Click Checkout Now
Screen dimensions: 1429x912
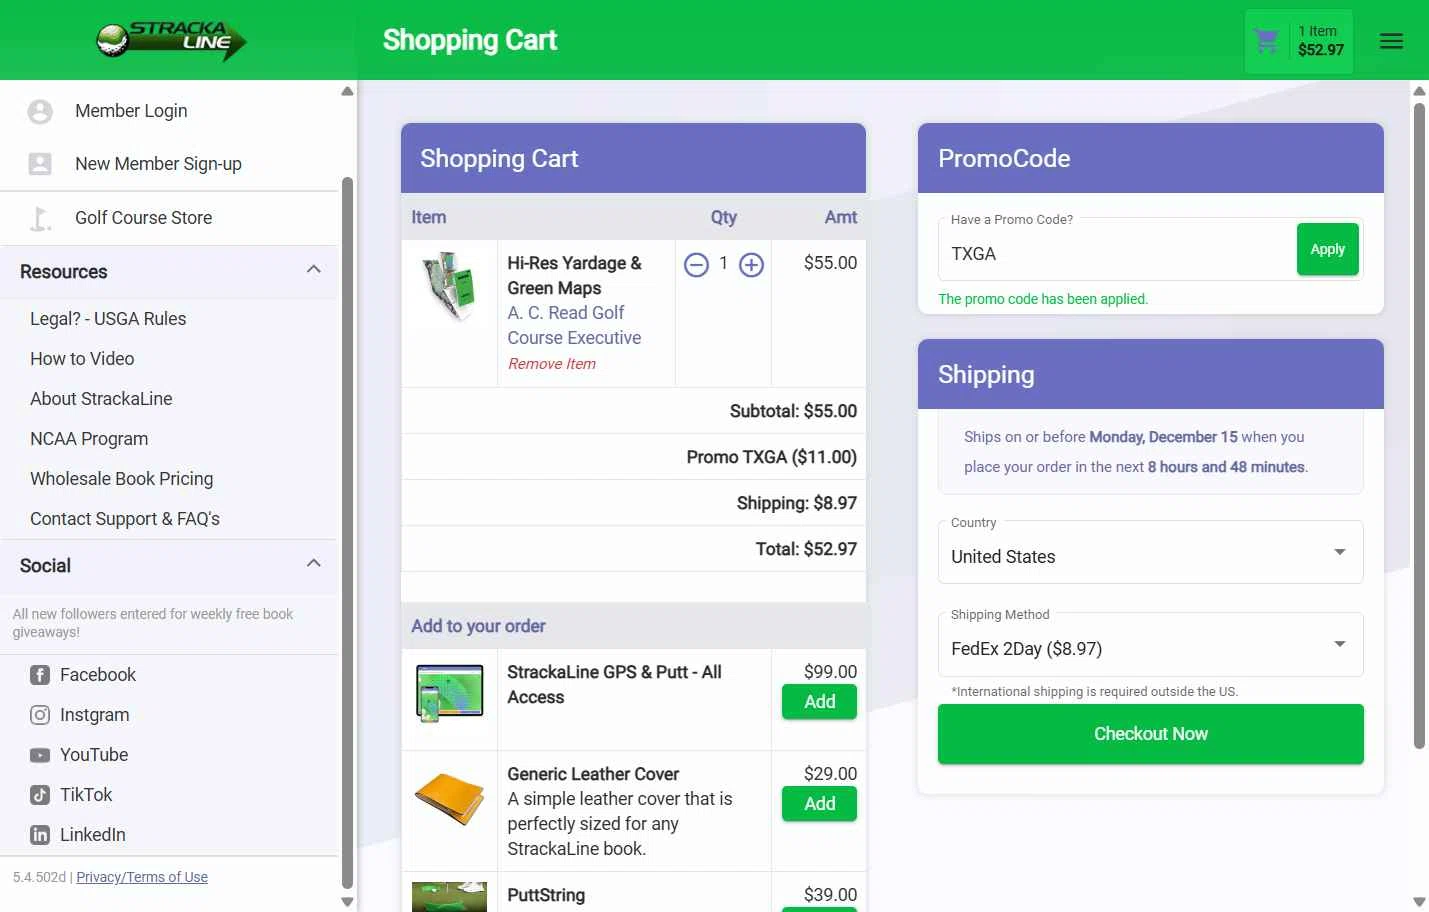1150,734
